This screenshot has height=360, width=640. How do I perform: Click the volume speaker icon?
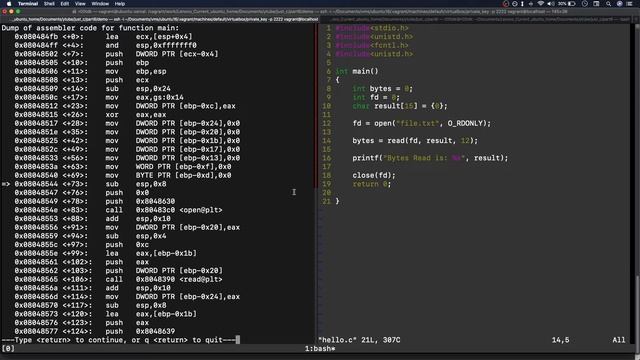pos(551,4)
